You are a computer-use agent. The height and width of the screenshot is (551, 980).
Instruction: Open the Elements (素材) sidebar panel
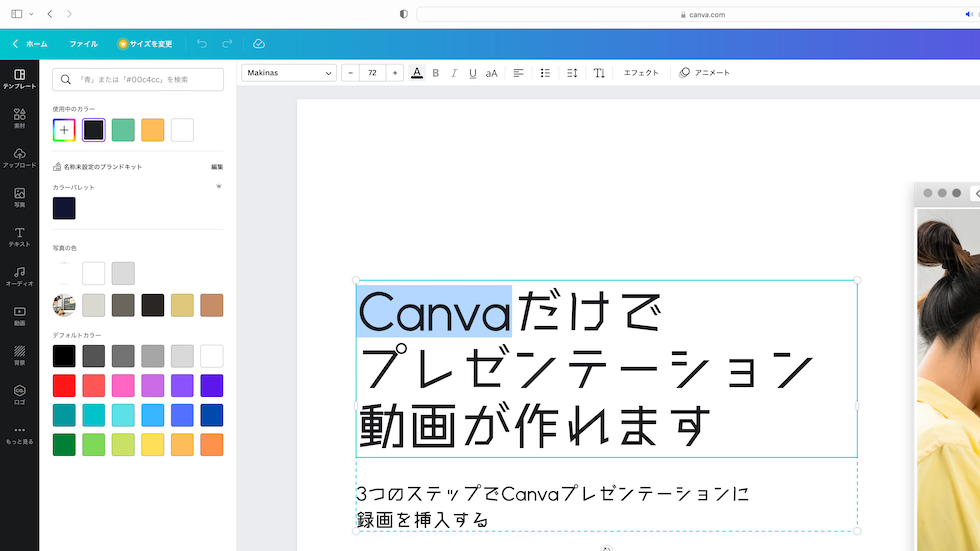coord(19,118)
